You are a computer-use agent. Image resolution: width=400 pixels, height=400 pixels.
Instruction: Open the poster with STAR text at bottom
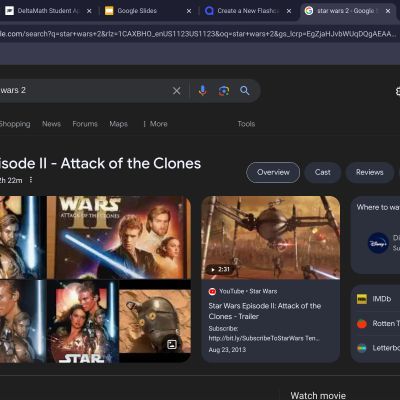(x=83, y=321)
